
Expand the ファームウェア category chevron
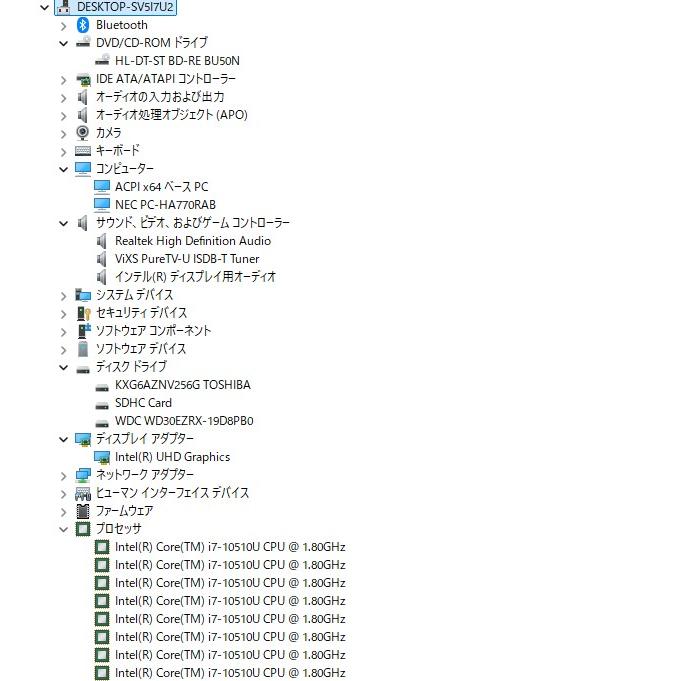click(x=63, y=512)
